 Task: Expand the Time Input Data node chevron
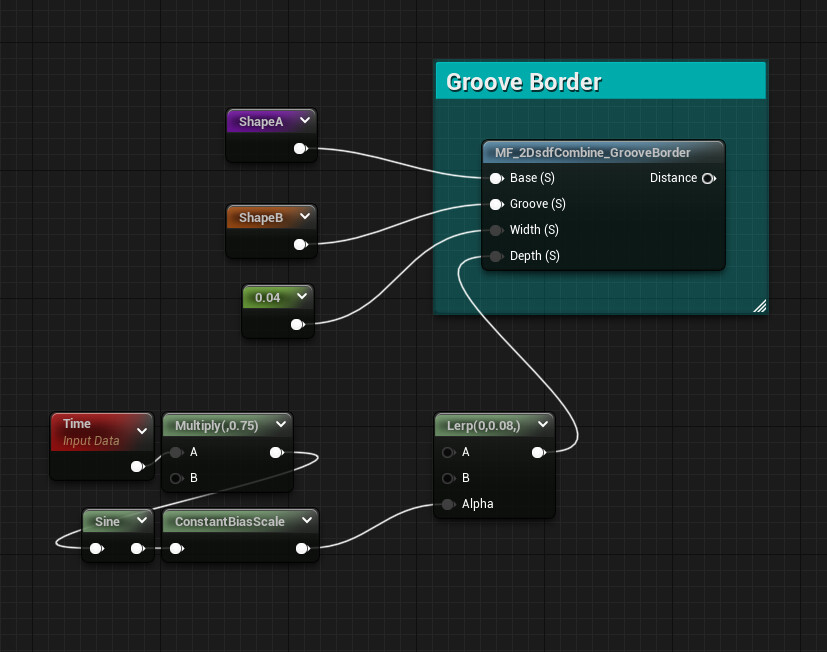[x=142, y=431]
